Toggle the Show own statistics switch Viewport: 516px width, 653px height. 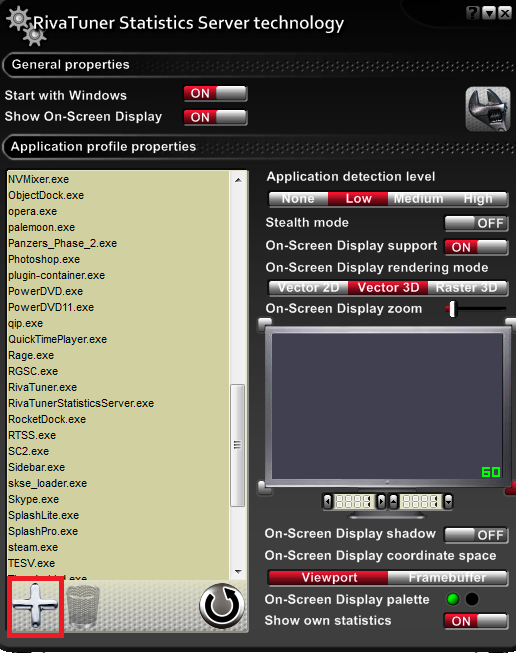tap(476, 621)
